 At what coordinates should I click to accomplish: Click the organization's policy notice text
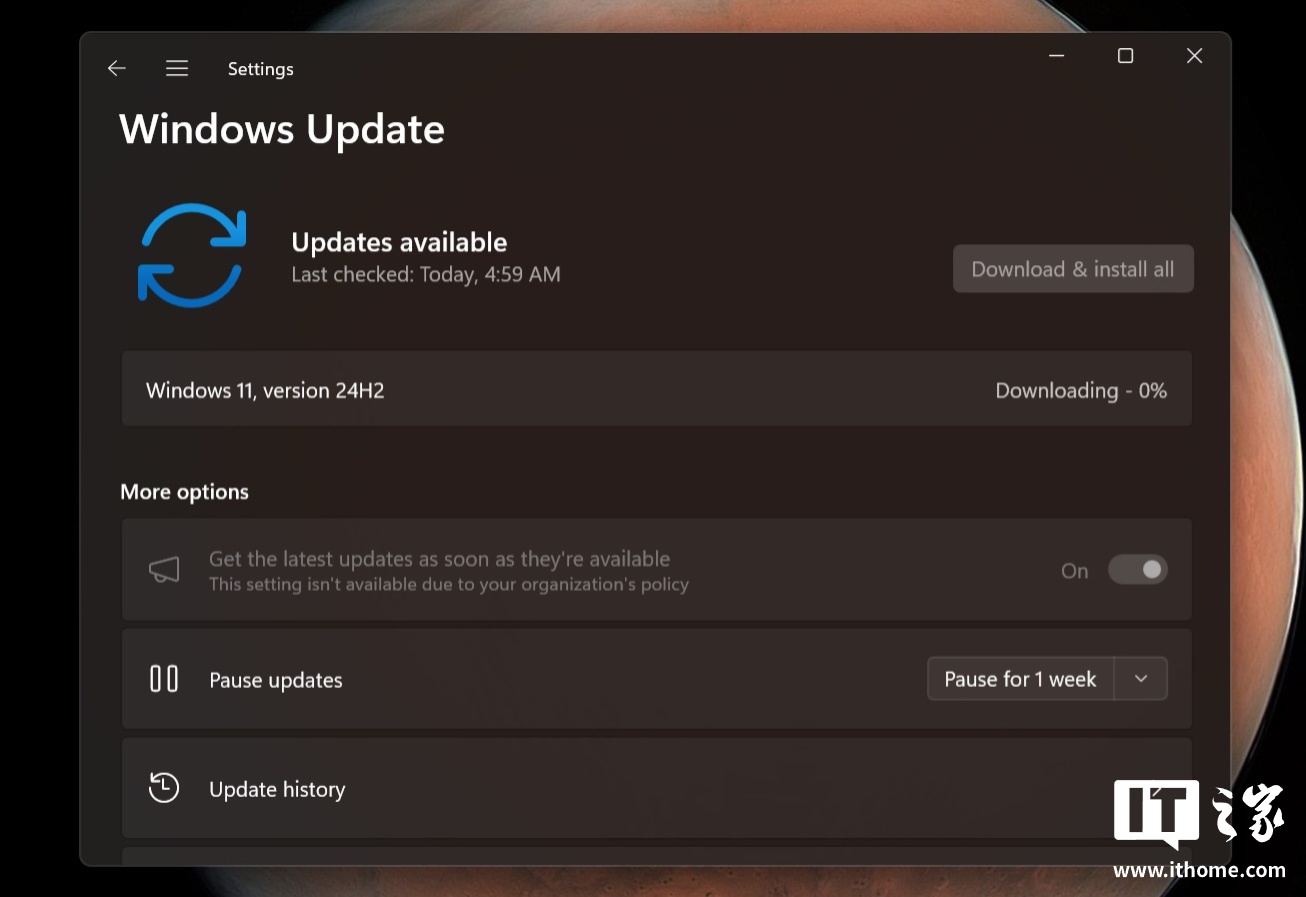pos(449,585)
